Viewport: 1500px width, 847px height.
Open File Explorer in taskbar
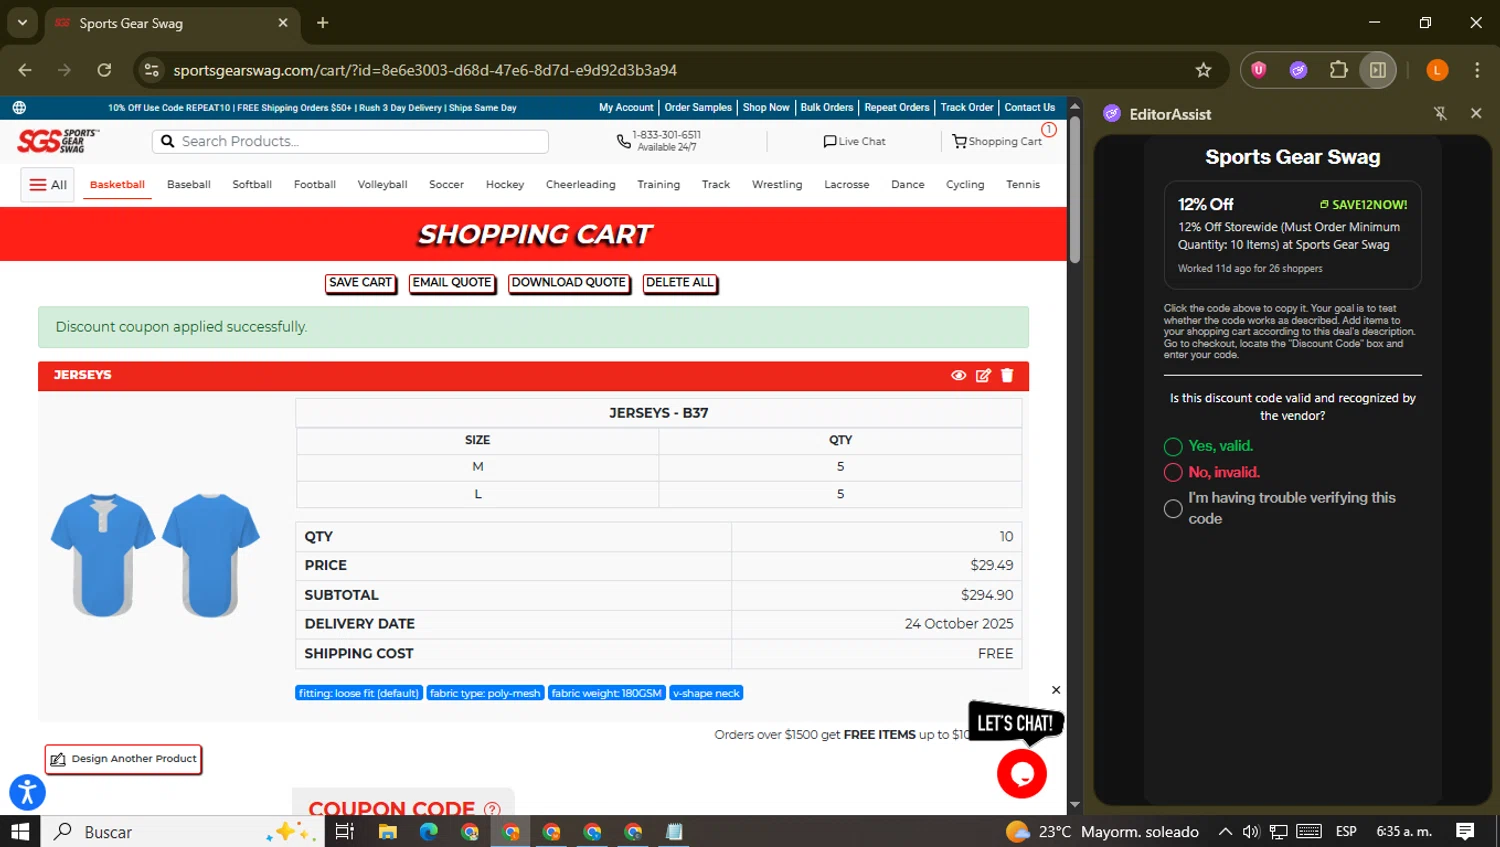click(388, 831)
